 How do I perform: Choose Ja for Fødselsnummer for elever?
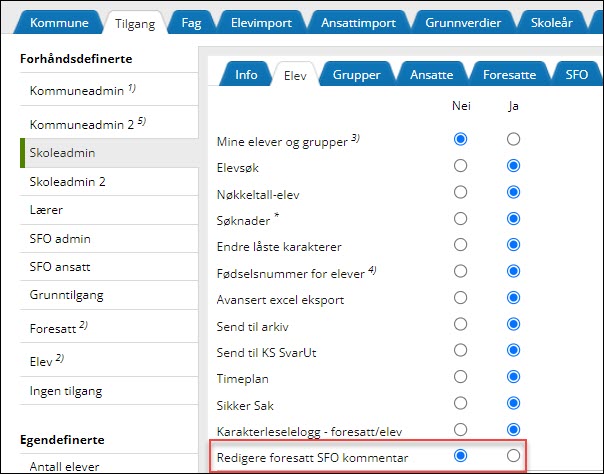(x=513, y=271)
